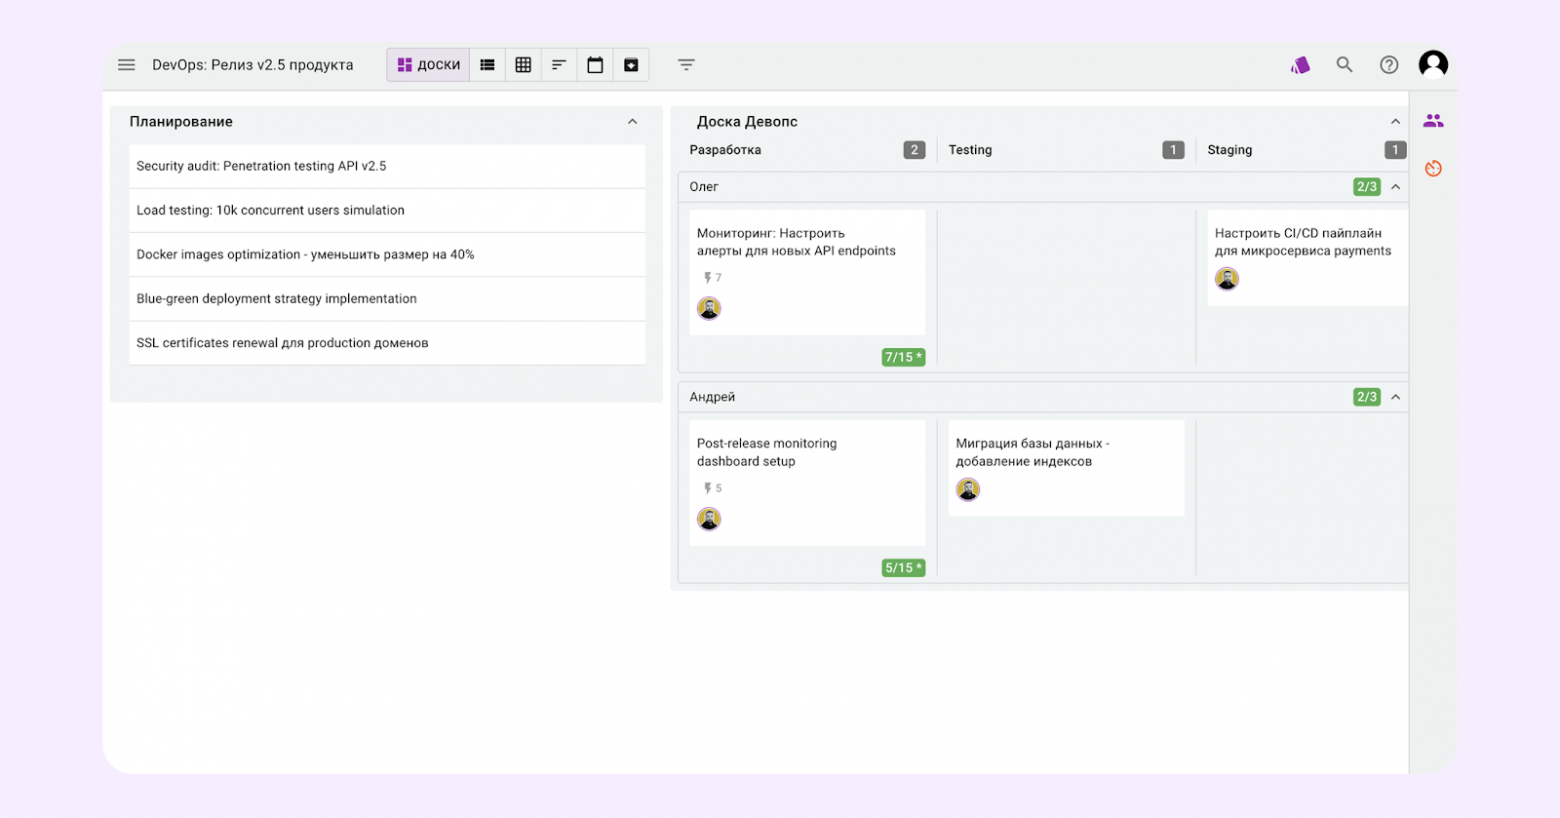This screenshot has width=1560, height=818.
Task: Open the help question mark
Action: pos(1388,65)
